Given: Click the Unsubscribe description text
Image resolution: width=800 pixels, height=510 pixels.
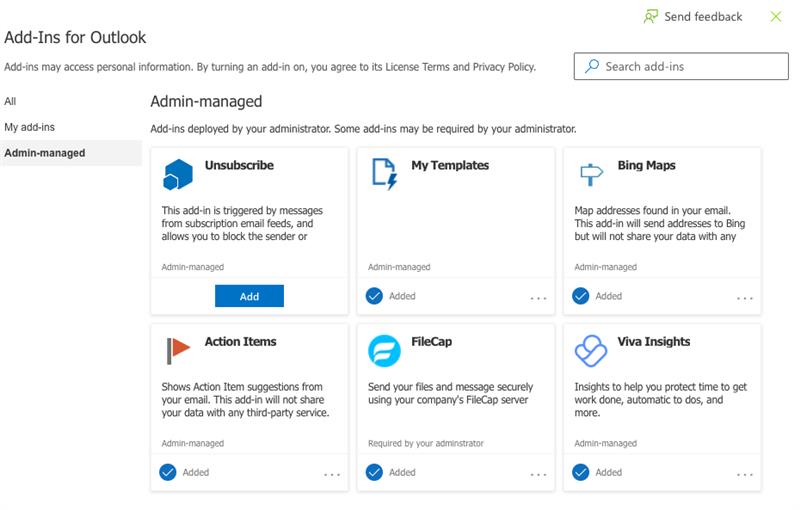Looking at the screenshot, I should (x=242, y=223).
